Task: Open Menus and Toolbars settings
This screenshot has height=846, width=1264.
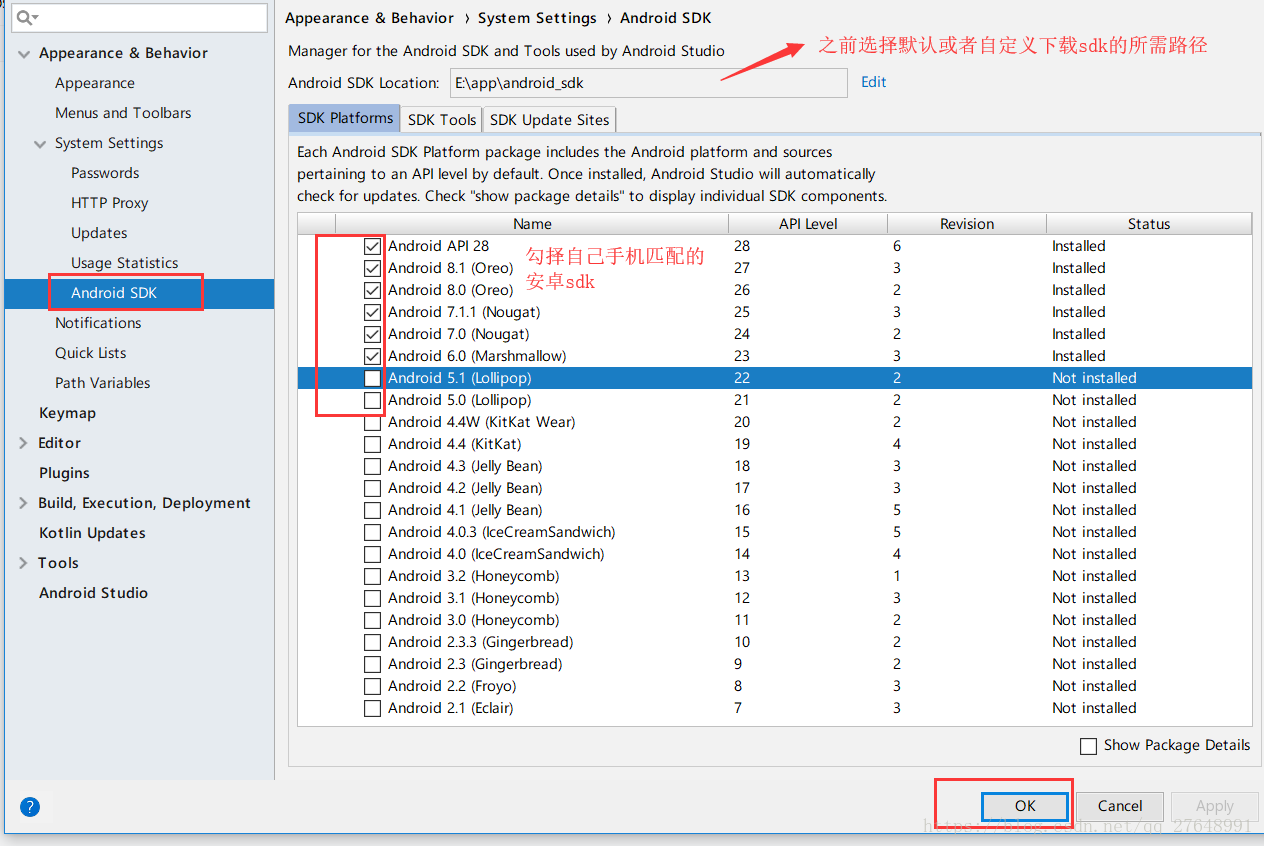Action: [123, 113]
